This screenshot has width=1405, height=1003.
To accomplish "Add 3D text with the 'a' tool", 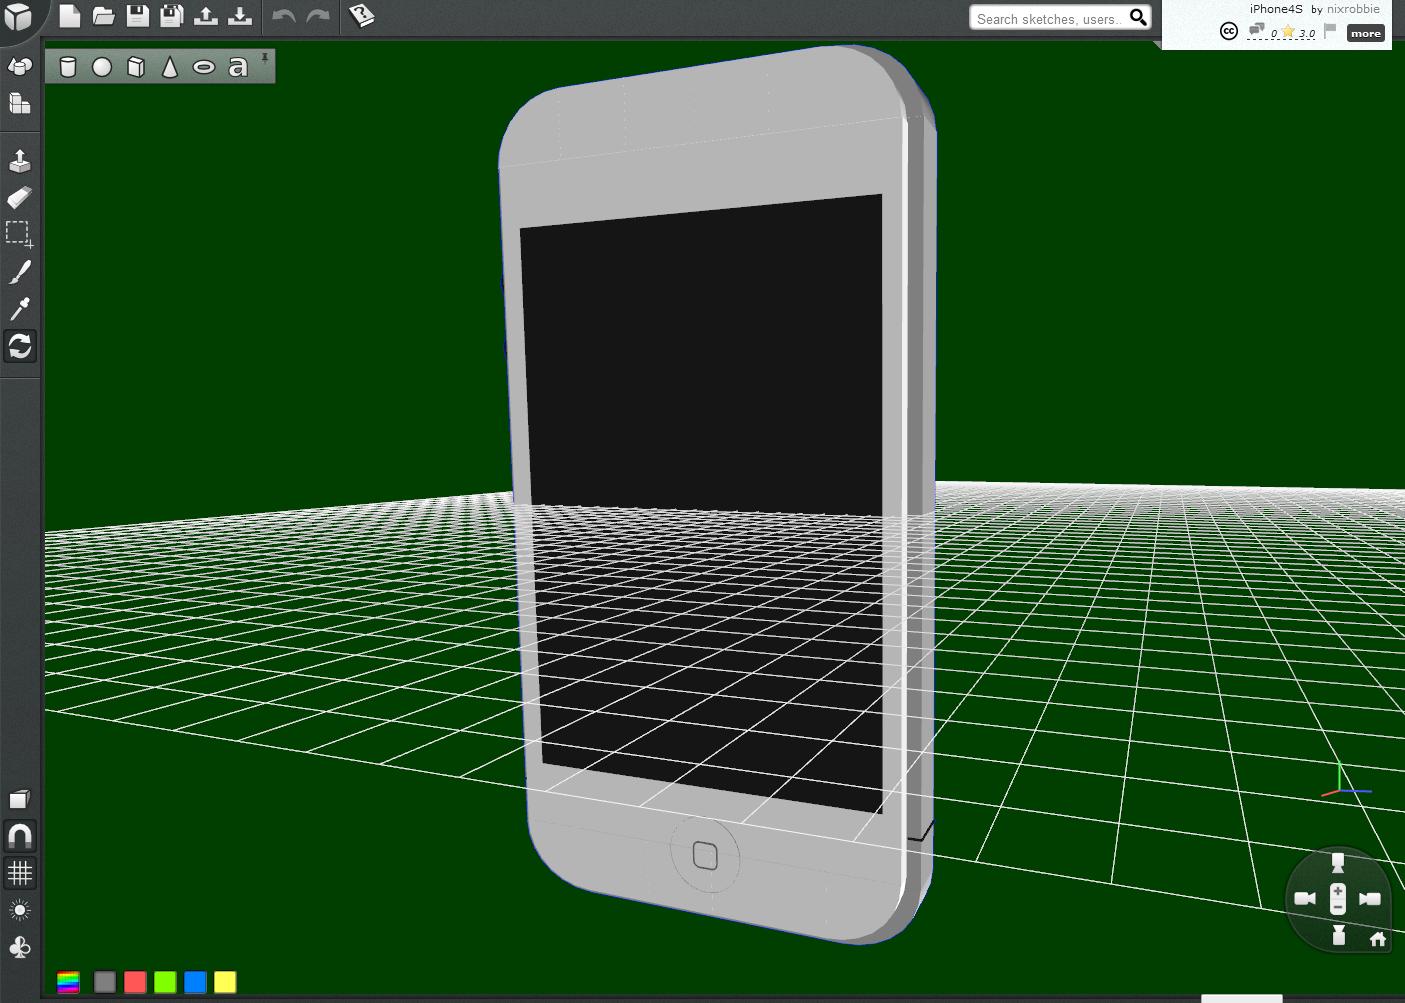I will coord(237,67).
